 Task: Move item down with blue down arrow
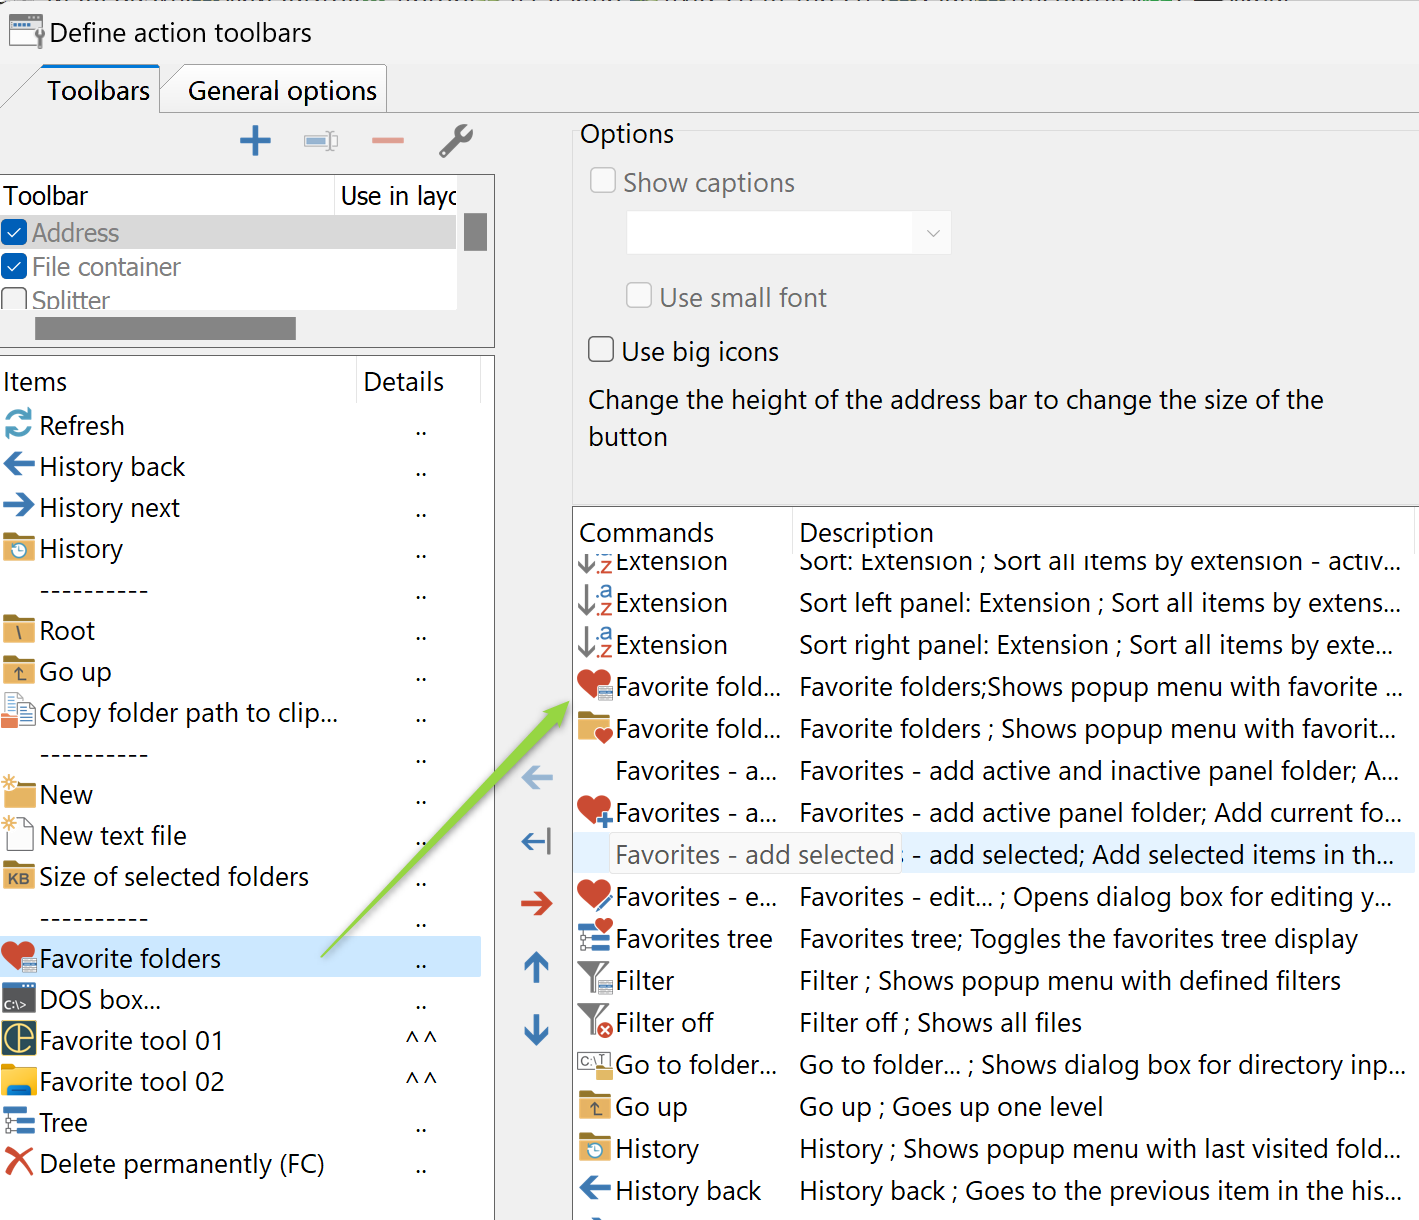point(537,1029)
